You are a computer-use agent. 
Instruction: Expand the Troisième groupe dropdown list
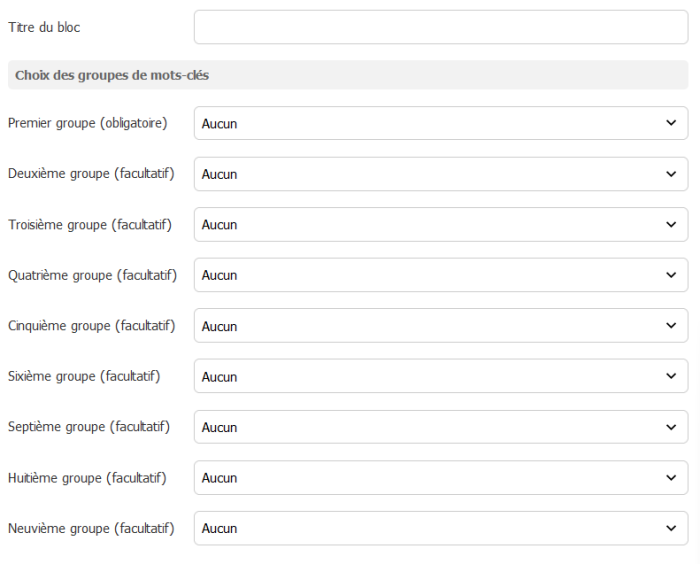point(440,225)
